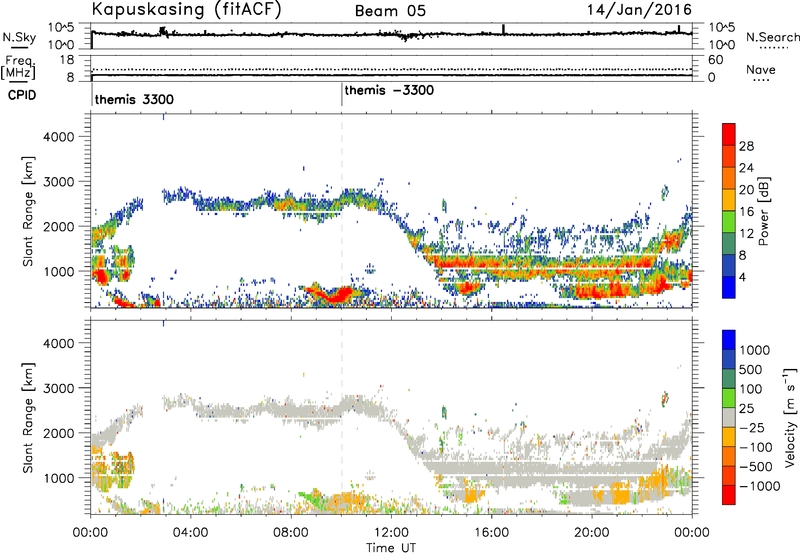Pick the gray segment of velocity colorbar

pos(729,417)
